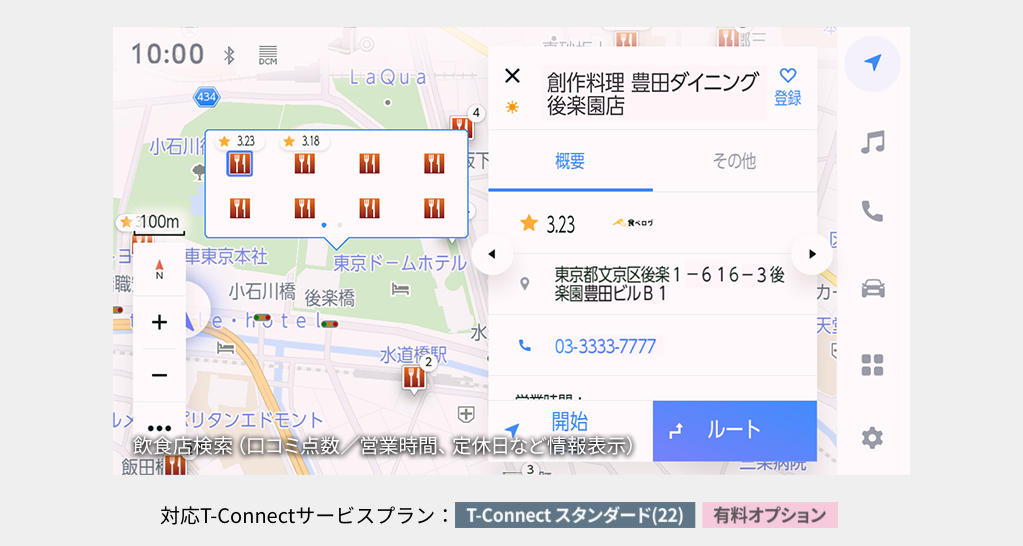Register favorite with heart 登録 icon
The width and height of the screenshot is (1023, 546).
(x=787, y=87)
